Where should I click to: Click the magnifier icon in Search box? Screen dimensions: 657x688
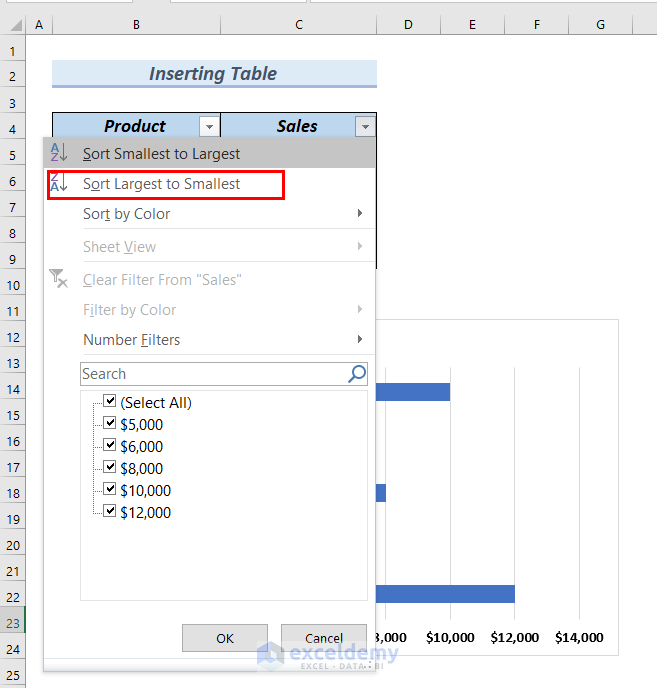click(357, 374)
